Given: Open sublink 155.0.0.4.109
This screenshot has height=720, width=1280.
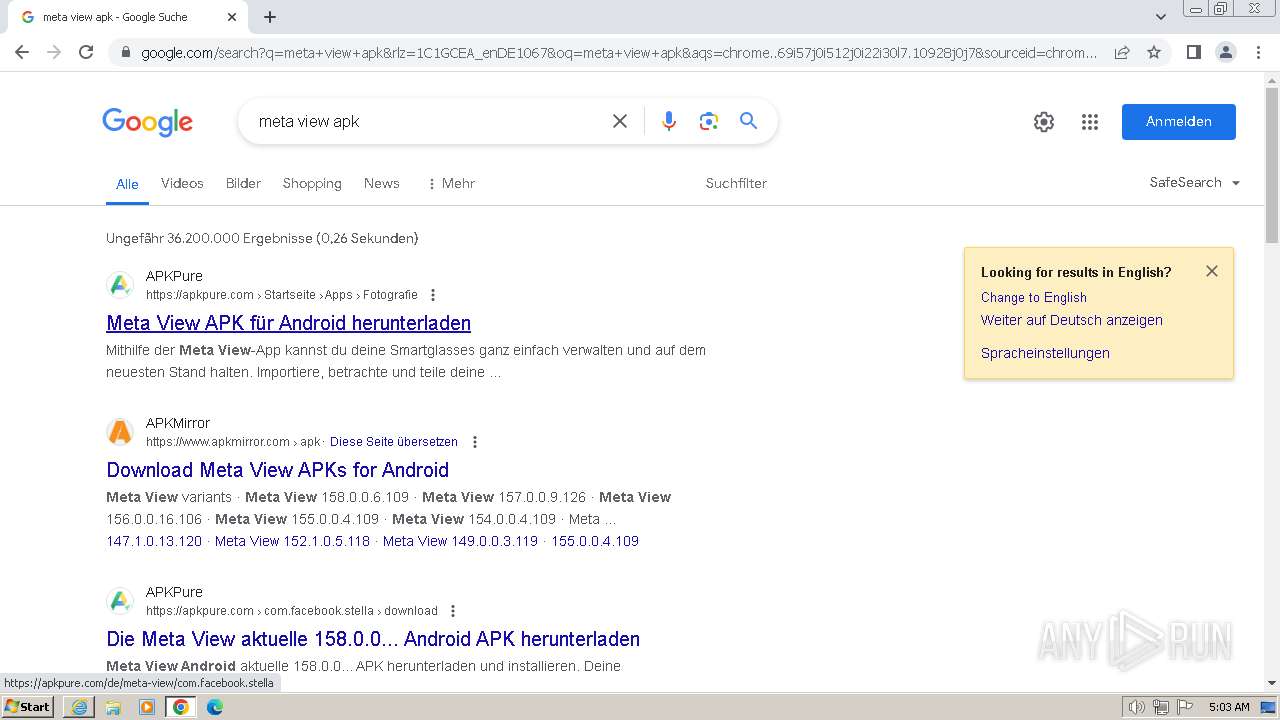Looking at the screenshot, I should click(x=595, y=541).
